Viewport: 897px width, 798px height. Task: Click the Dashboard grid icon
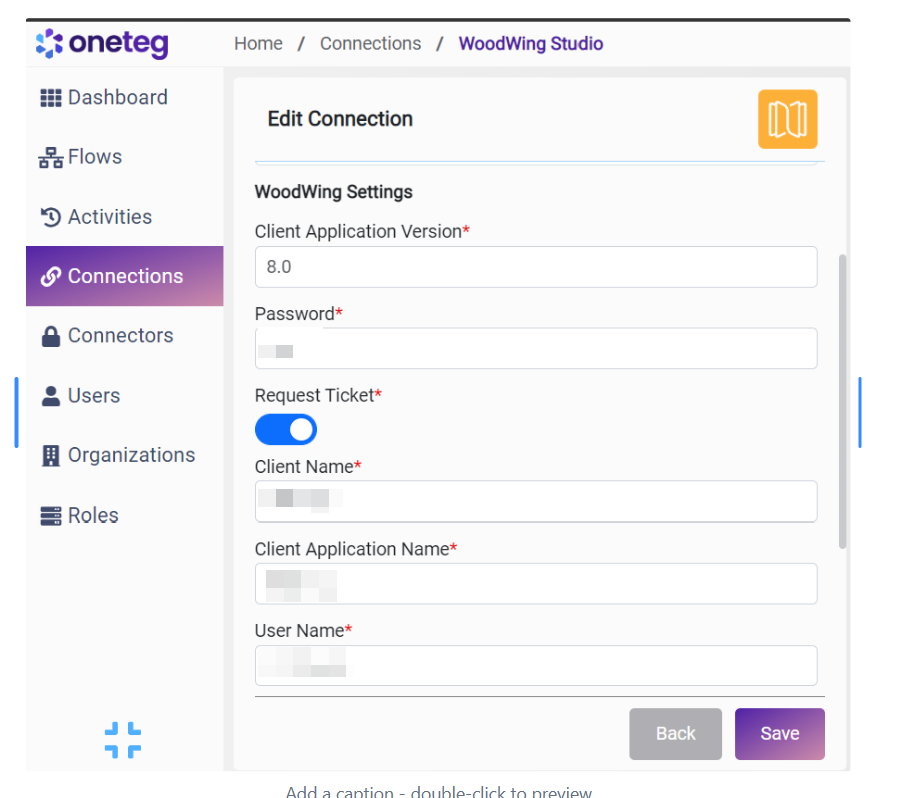(x=50, y=98)
